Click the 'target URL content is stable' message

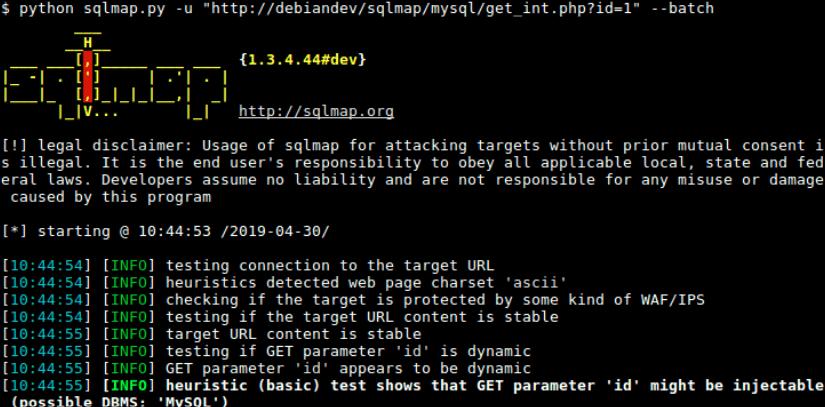(294, 334)
